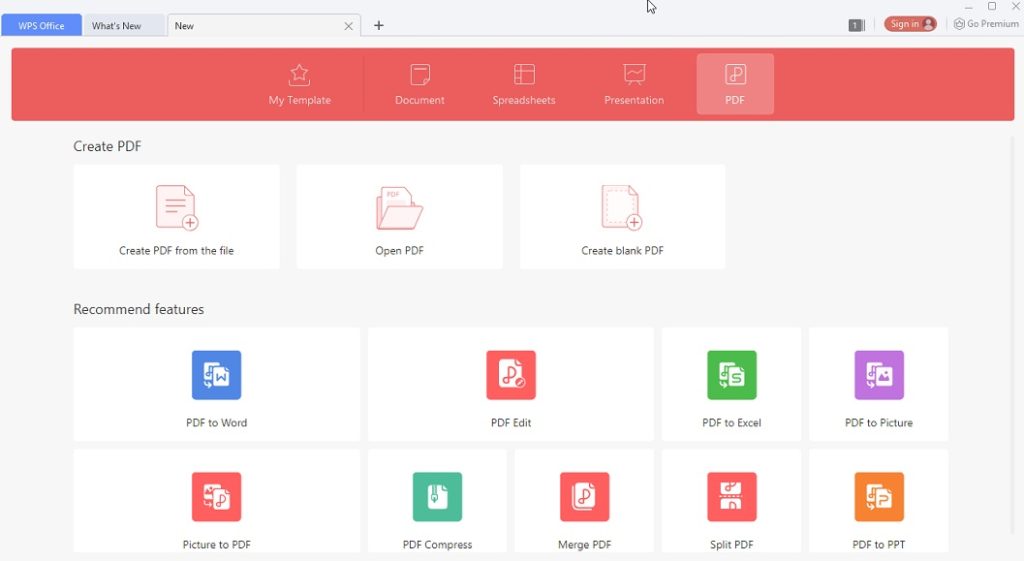Create a blank PDF
The height and width of the screenshot is (561, 1024).
tap(622, 218)
